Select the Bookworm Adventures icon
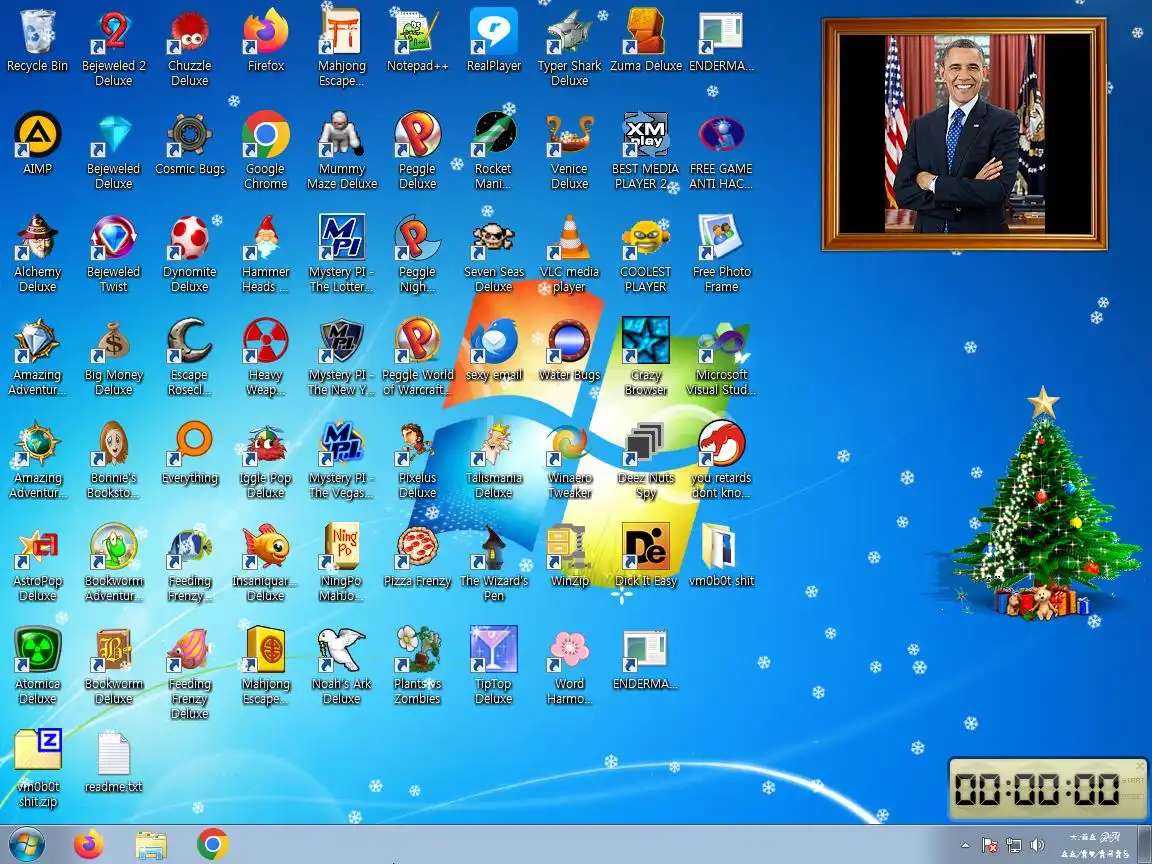 [x=114, y=562]
